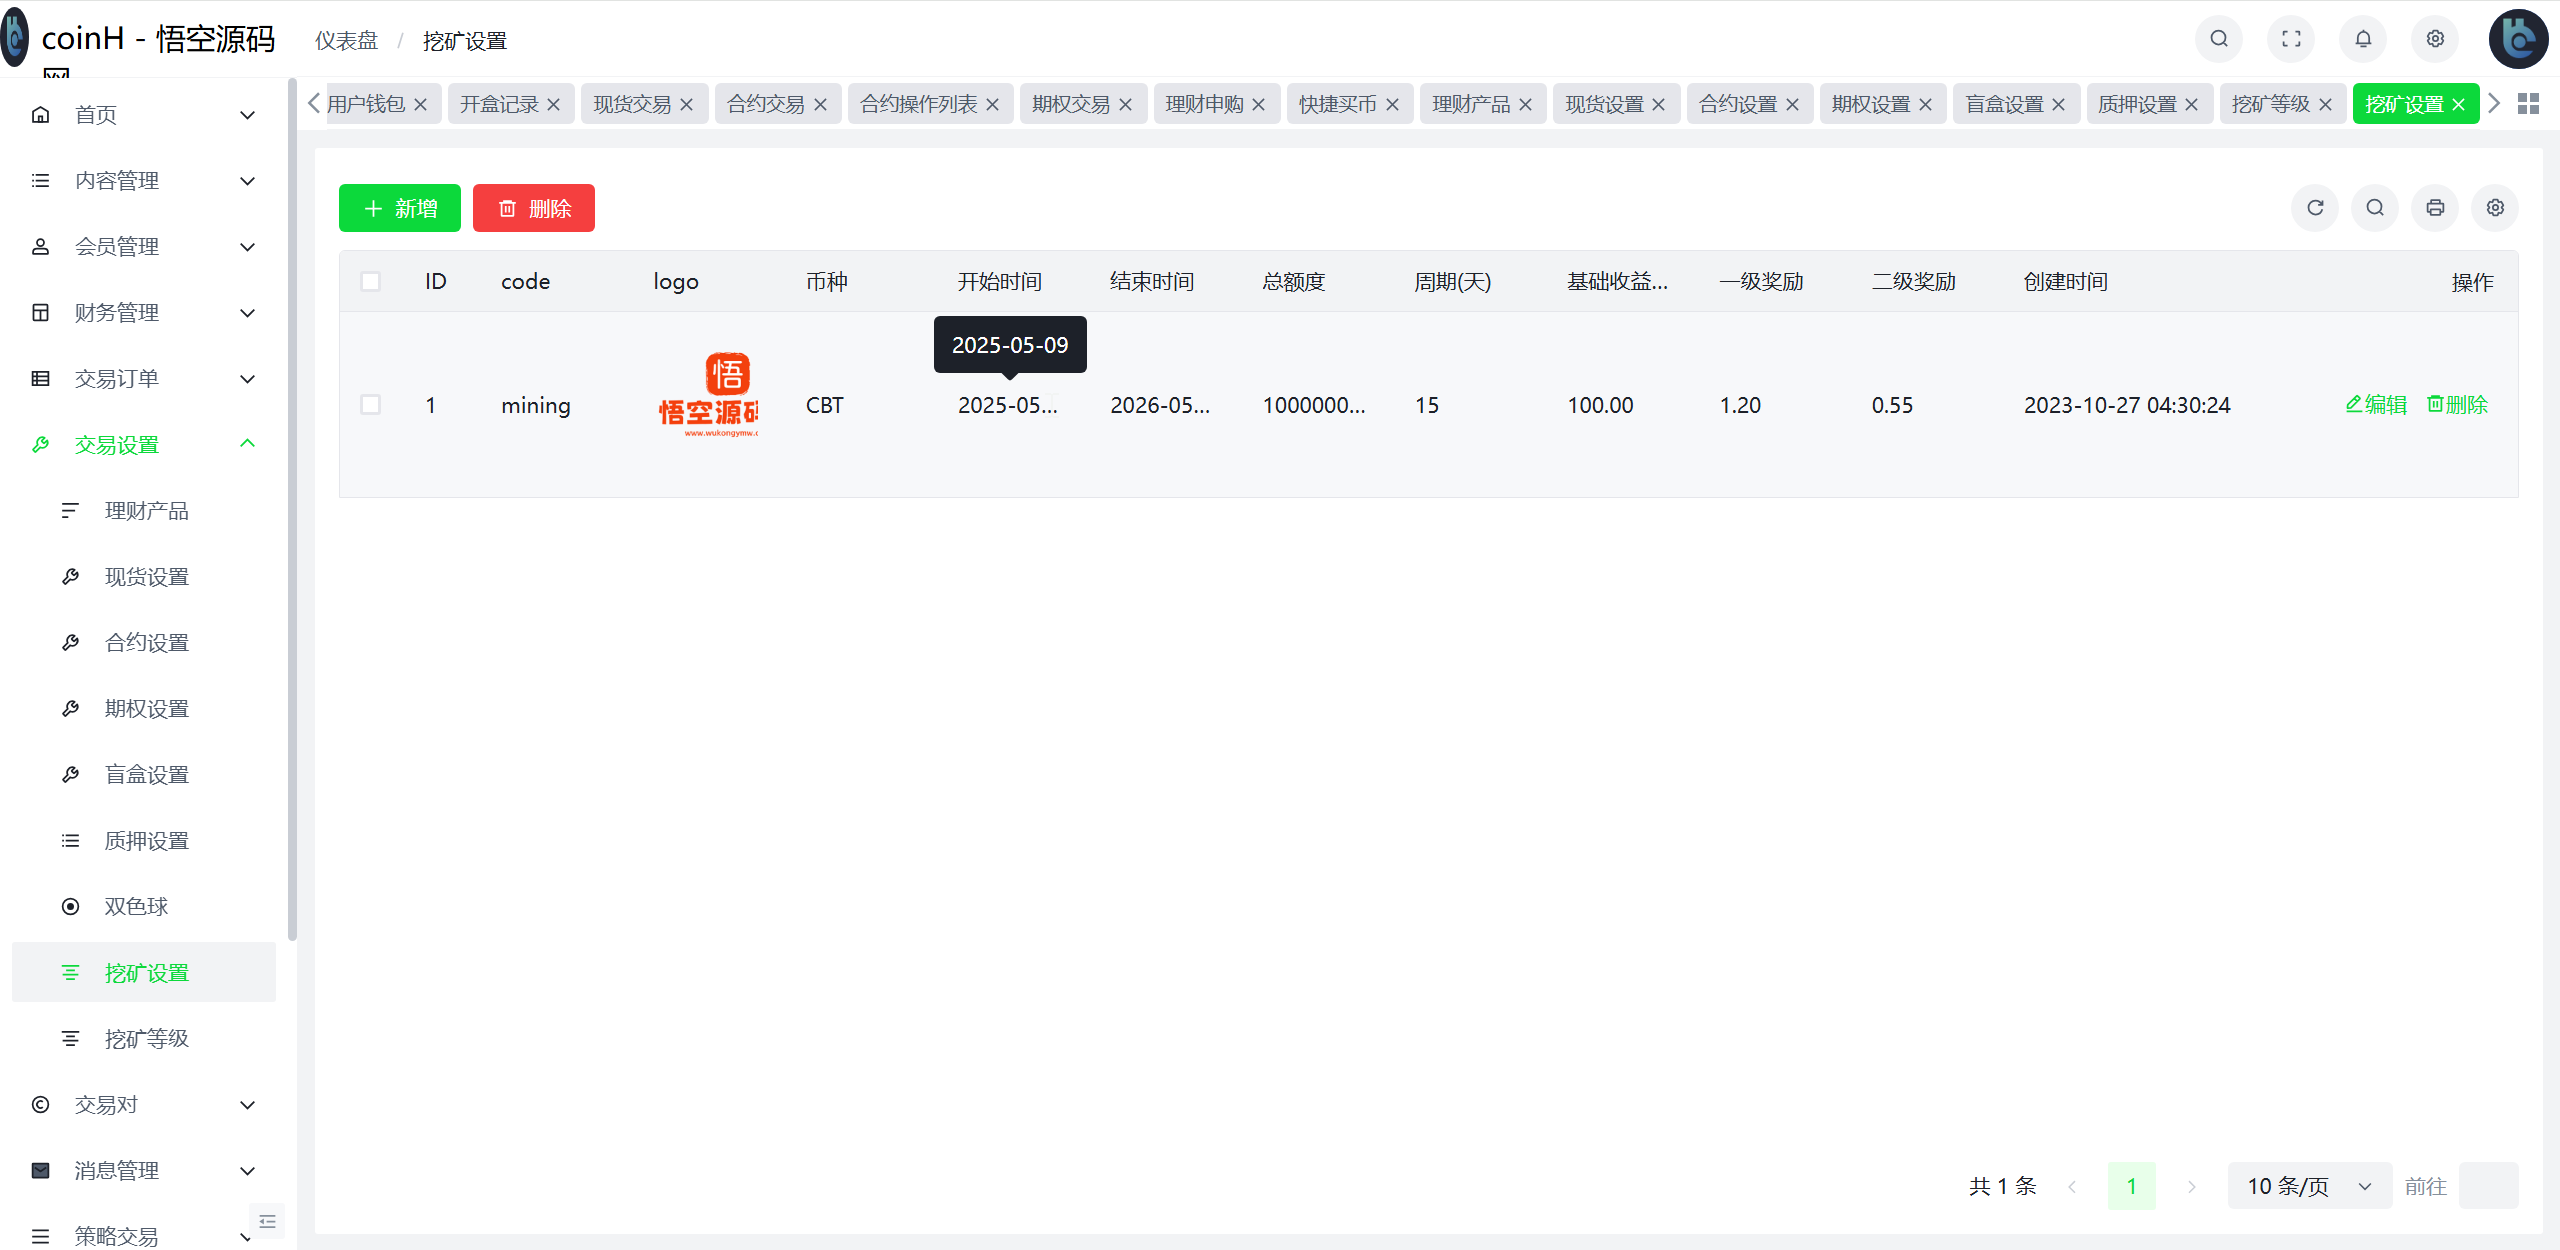Open 合约设置 in sidebar

point(144,643)
